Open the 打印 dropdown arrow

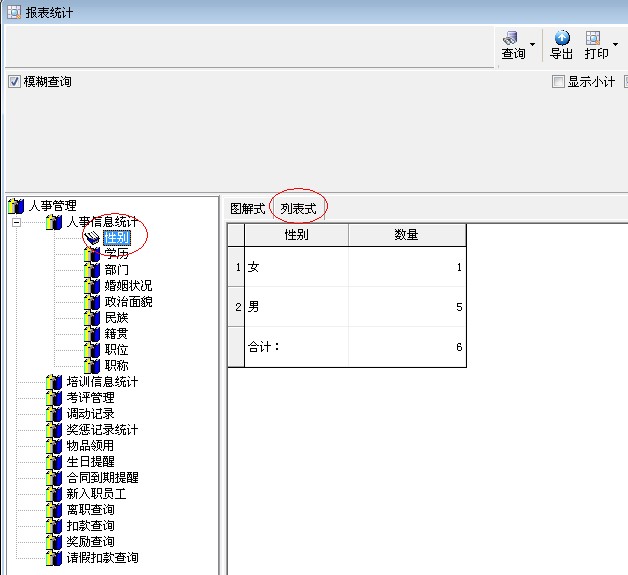(x=615, y=44)
